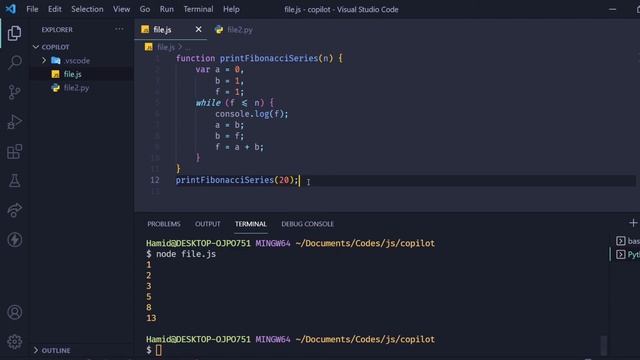This screenshot has height=360, width=640.
Task: Select file.js in Explorer tree
Action: pos(82,74)
